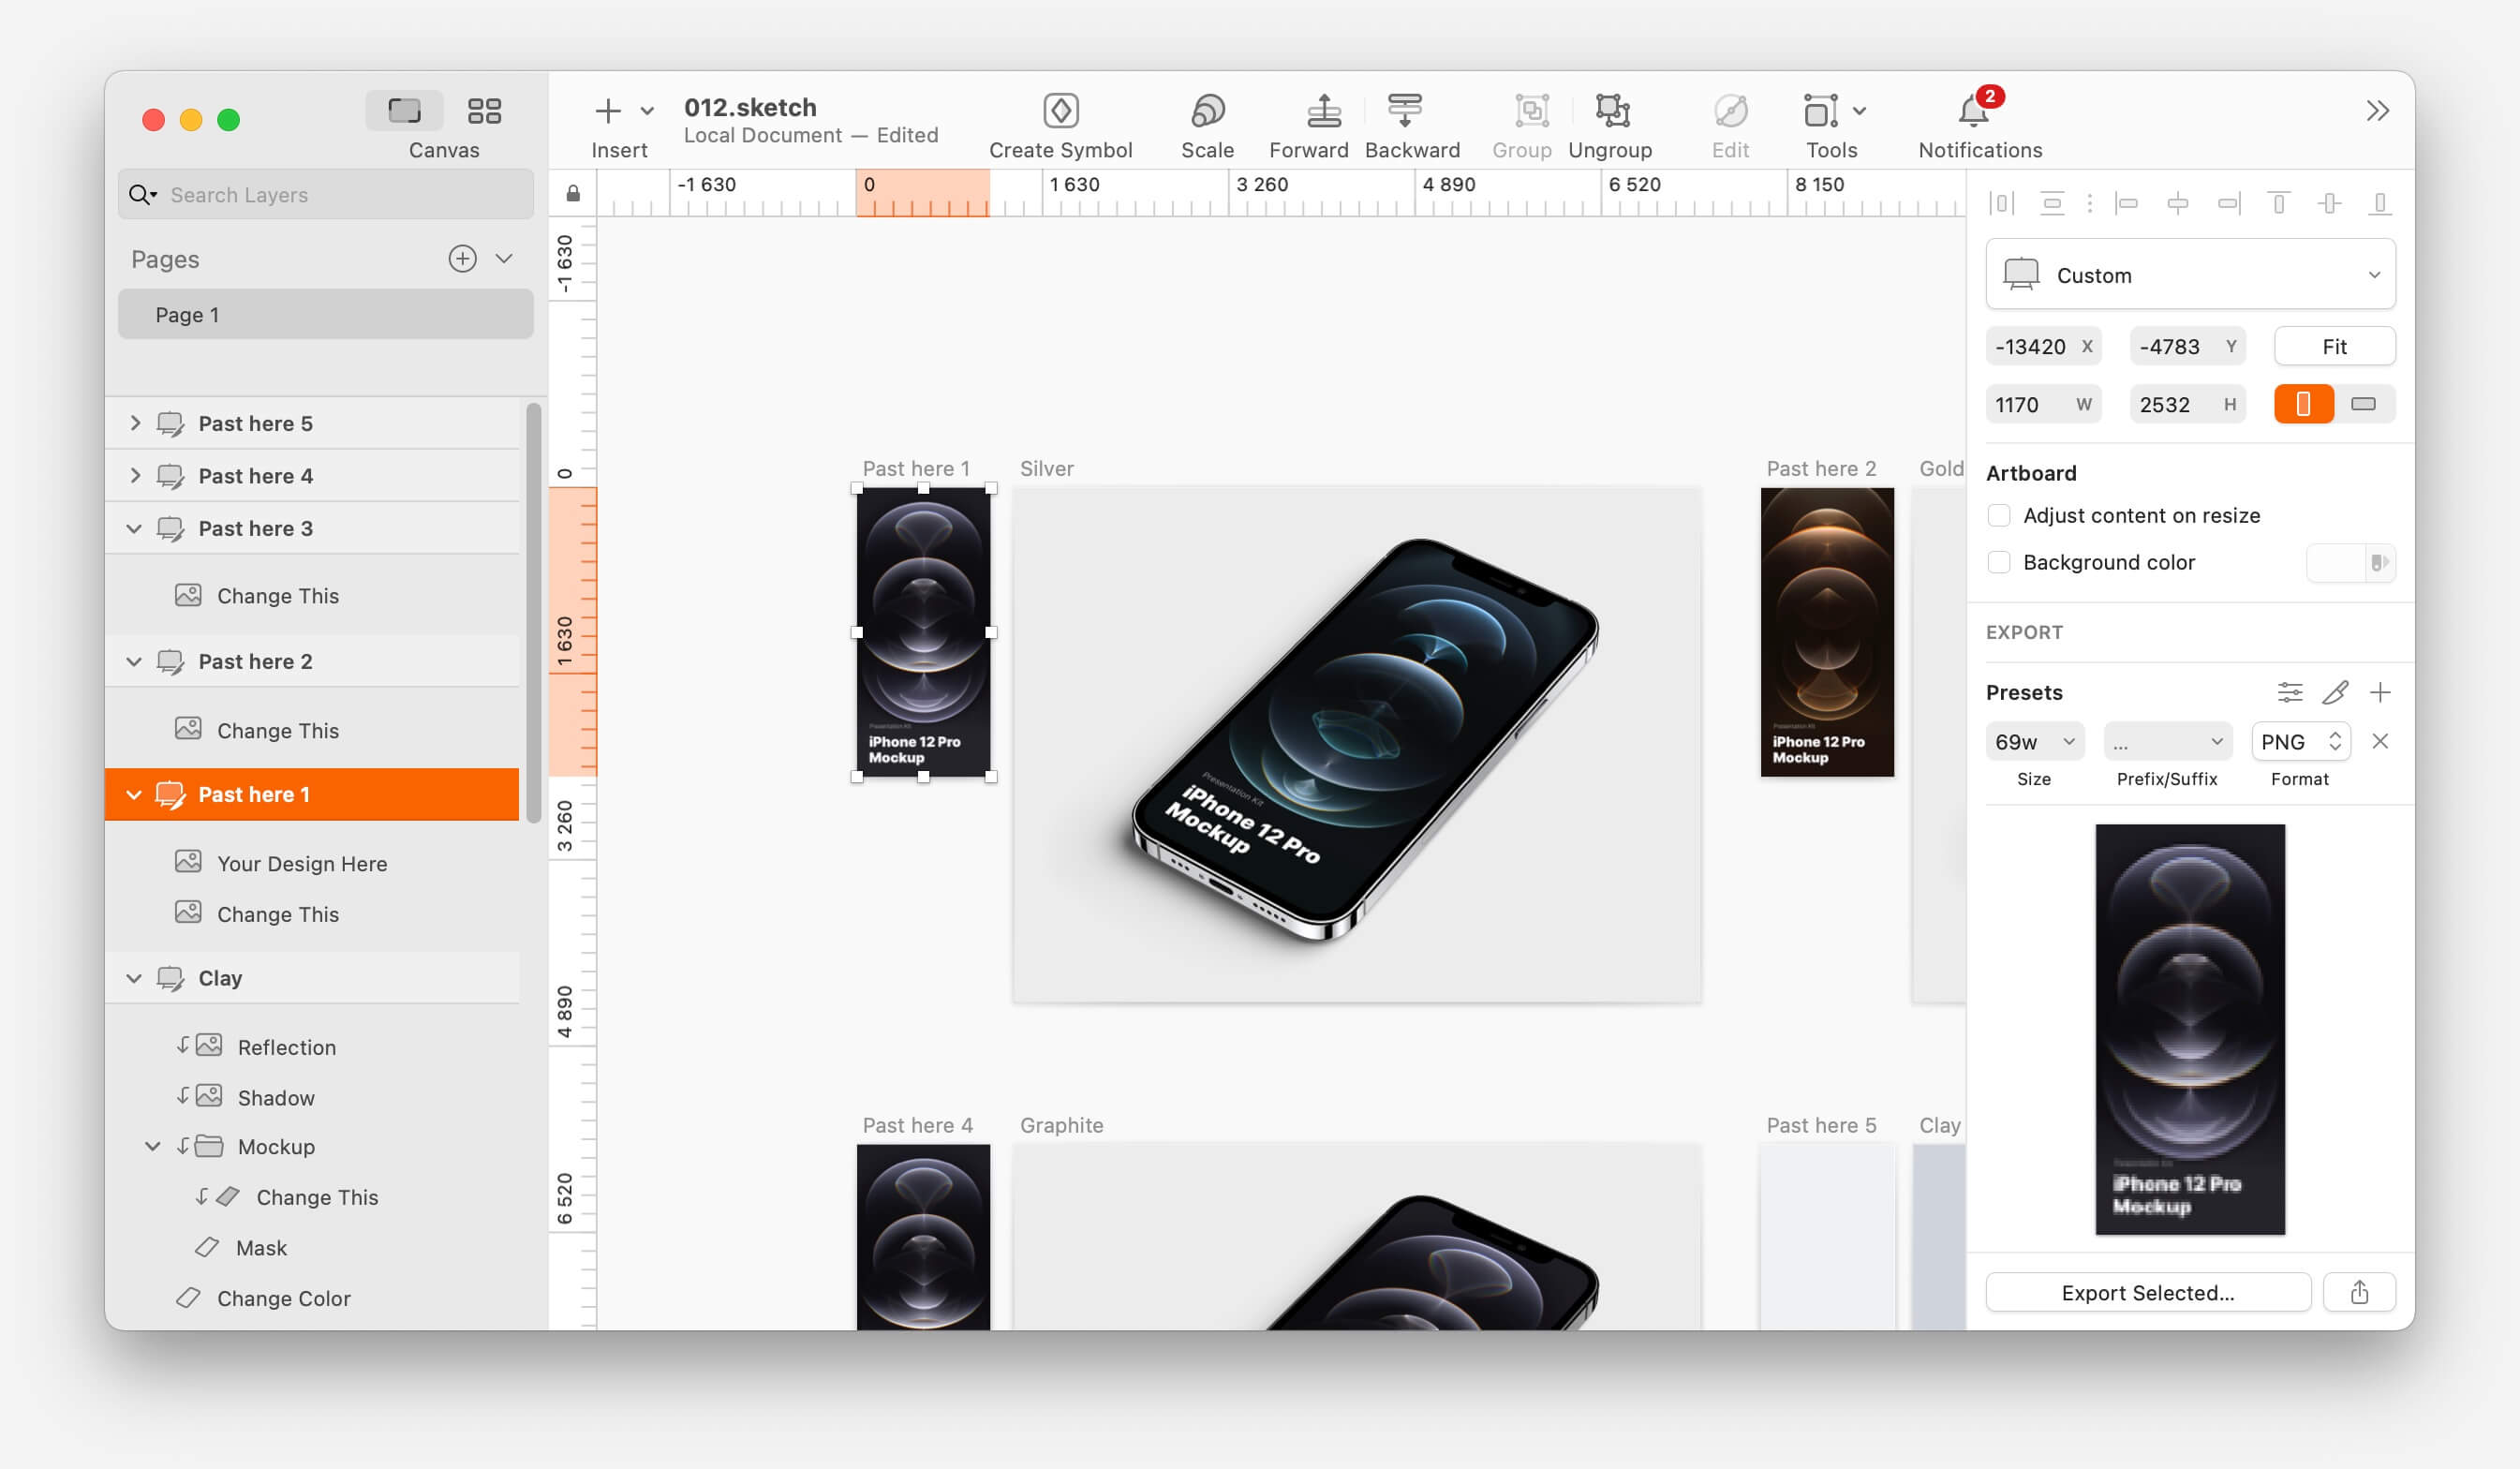
Task: Open the 69w Size dropdown
Action: pos(2034,741)
